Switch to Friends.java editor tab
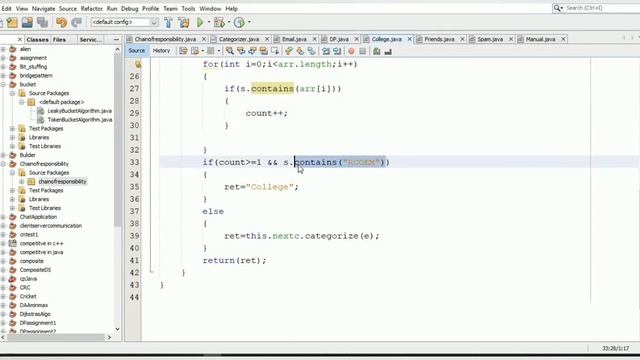 440,39
